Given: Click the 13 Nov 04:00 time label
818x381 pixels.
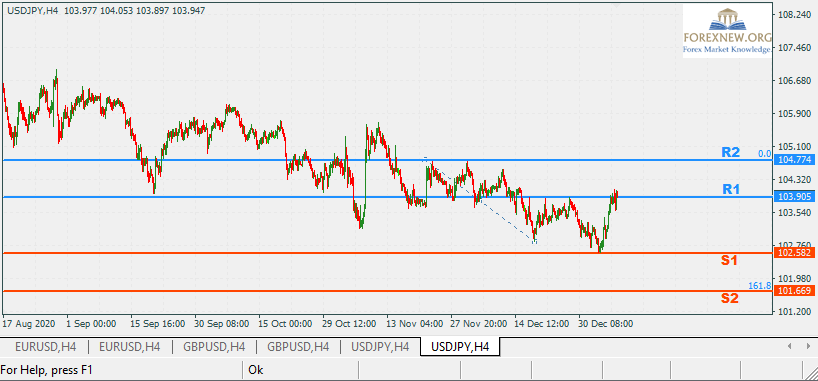Looking at the screenshot, I should point(414,324).
